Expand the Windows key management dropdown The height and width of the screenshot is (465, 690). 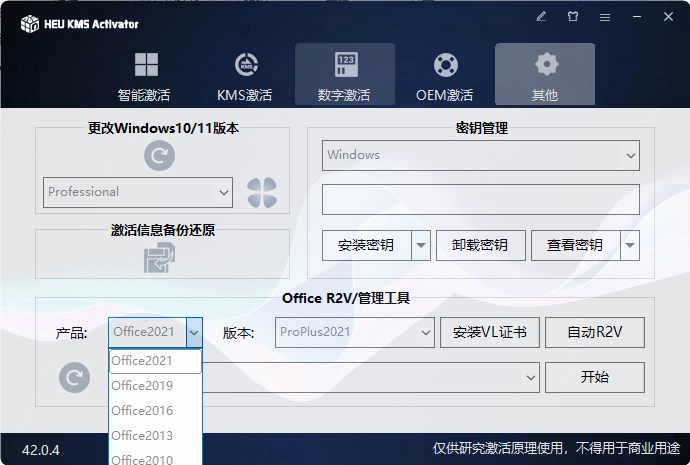coord(481,155)
